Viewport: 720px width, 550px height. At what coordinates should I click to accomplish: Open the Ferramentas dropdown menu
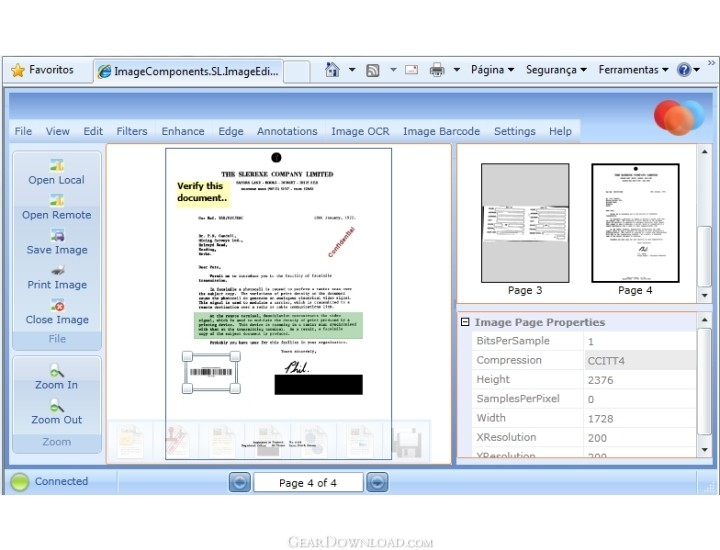[633, 70]
